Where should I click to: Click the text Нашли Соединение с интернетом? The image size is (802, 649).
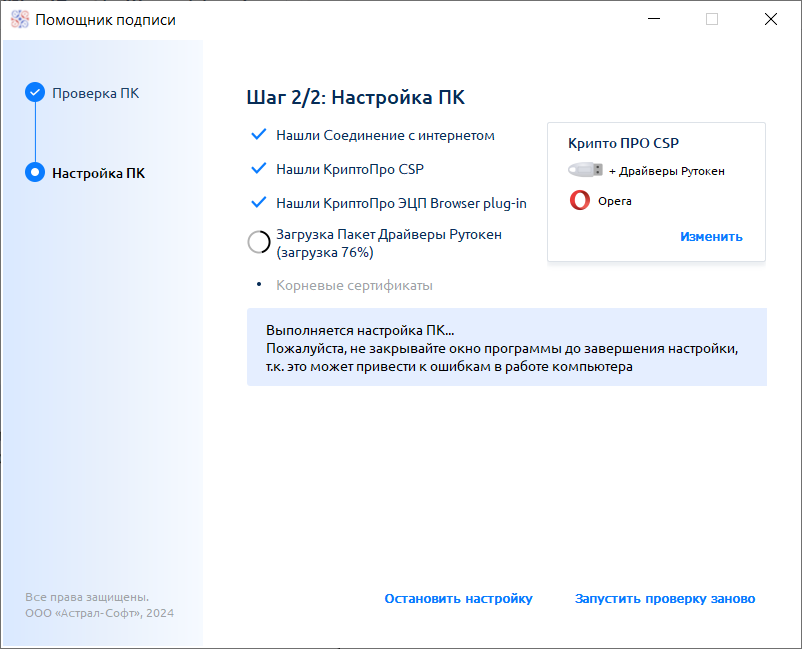point(385,136)
